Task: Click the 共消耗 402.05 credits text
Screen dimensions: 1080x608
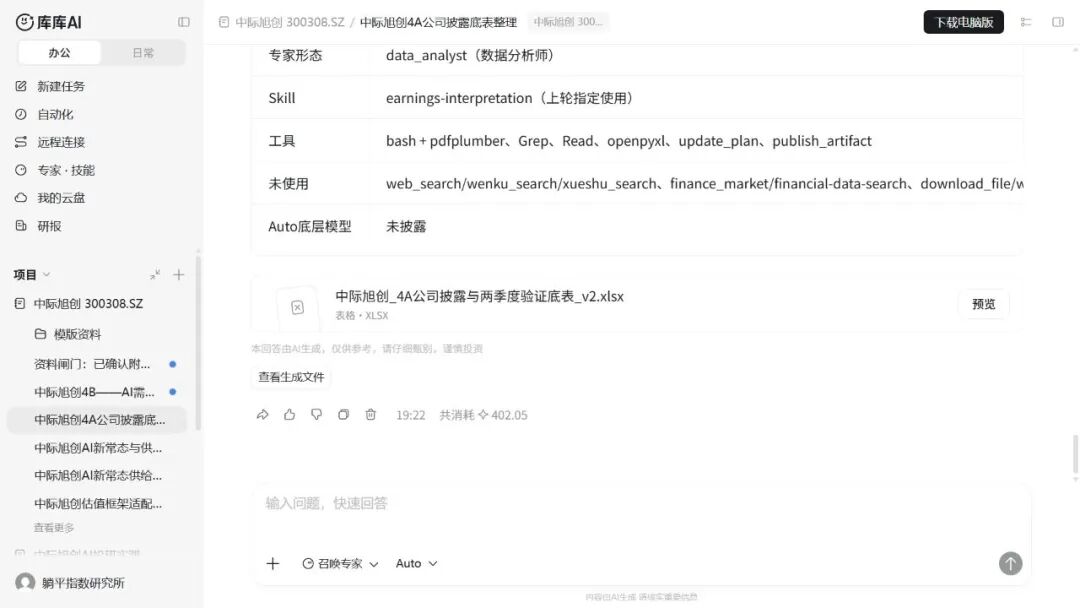Action: [484, 415]
